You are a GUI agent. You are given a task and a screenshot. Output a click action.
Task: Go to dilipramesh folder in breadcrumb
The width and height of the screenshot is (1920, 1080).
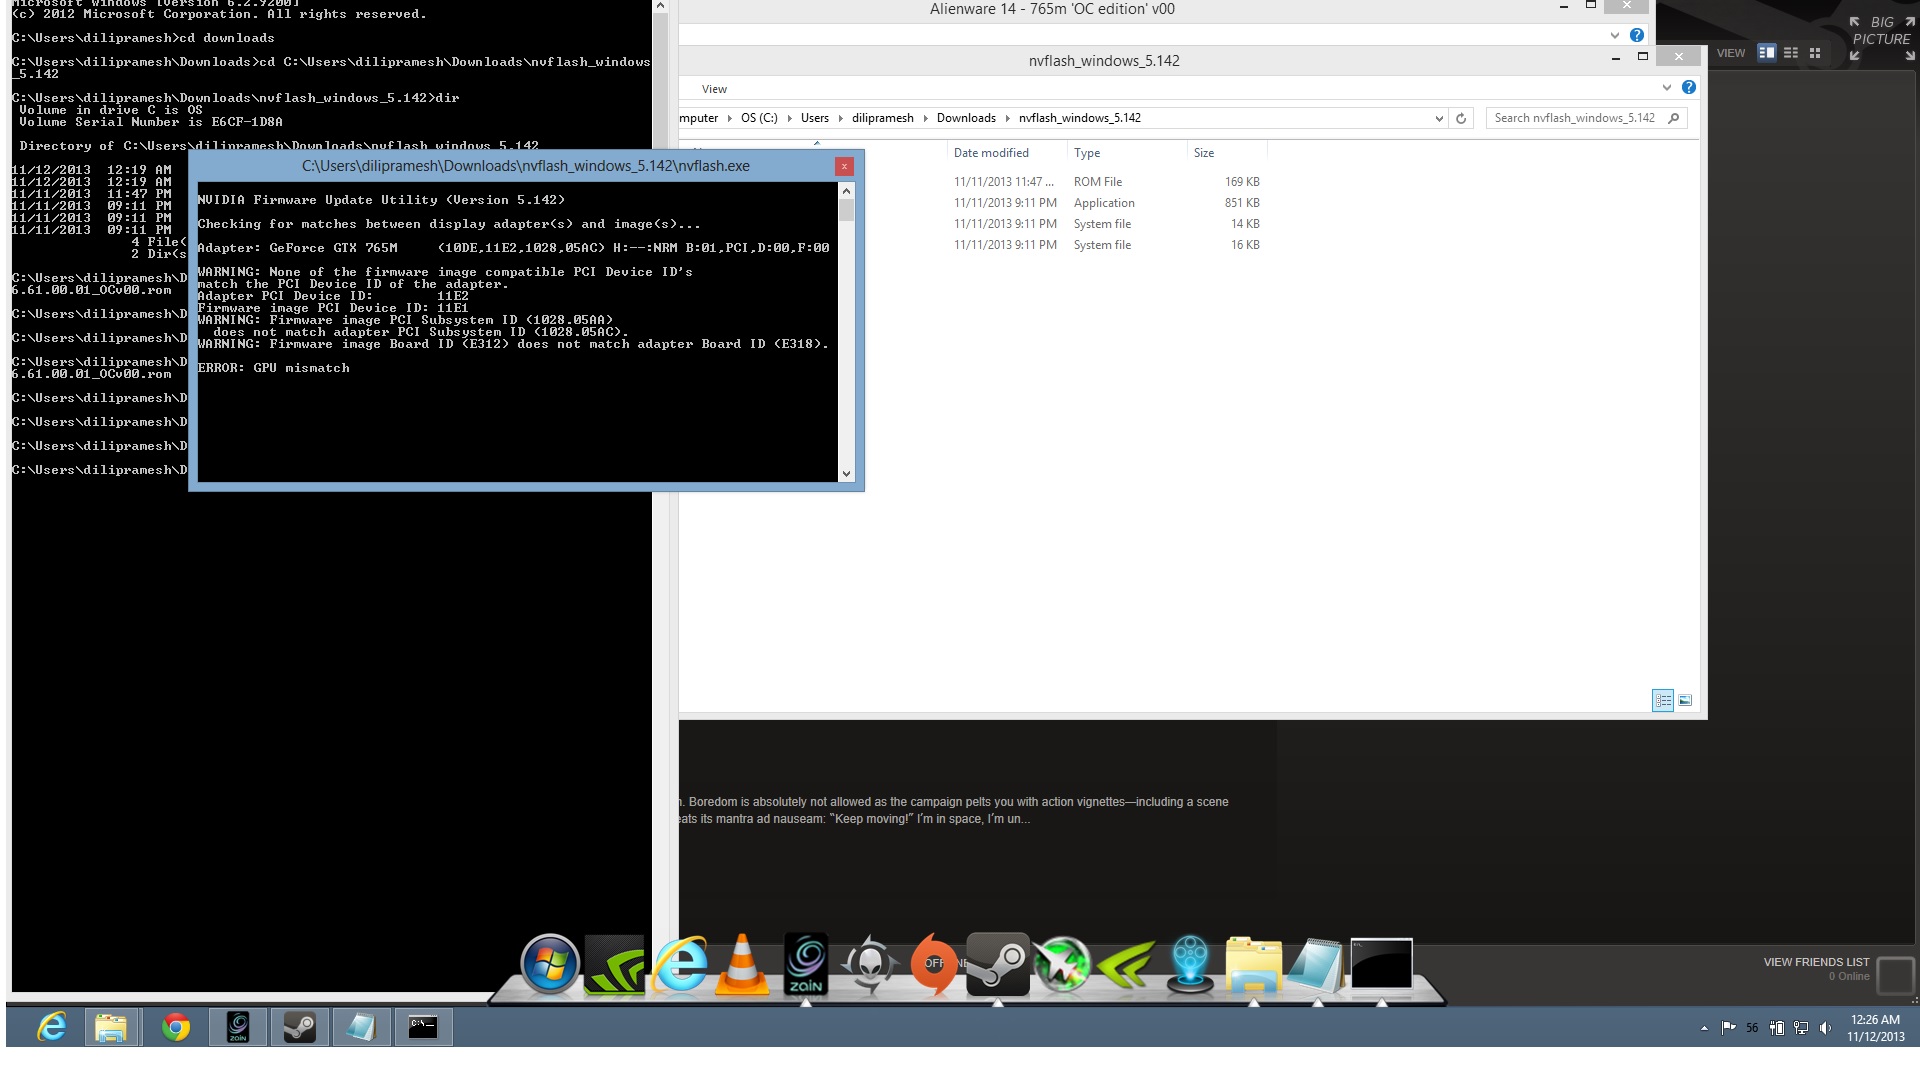[882, 118]
